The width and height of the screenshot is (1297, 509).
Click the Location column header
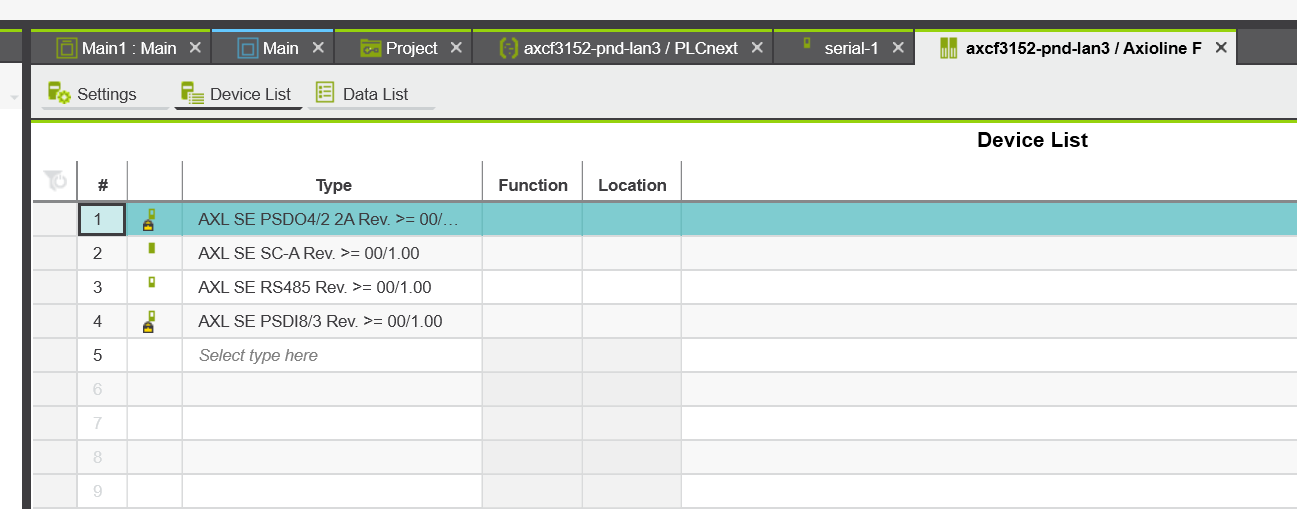632,185
